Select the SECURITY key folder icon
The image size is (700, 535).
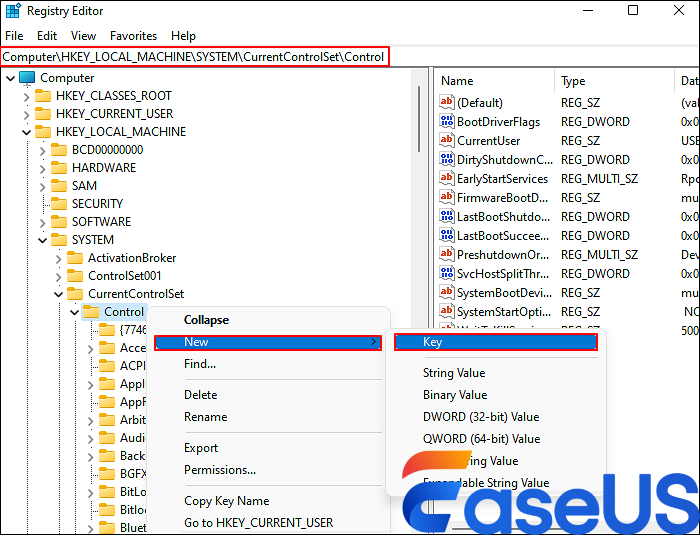pos(59,204)
